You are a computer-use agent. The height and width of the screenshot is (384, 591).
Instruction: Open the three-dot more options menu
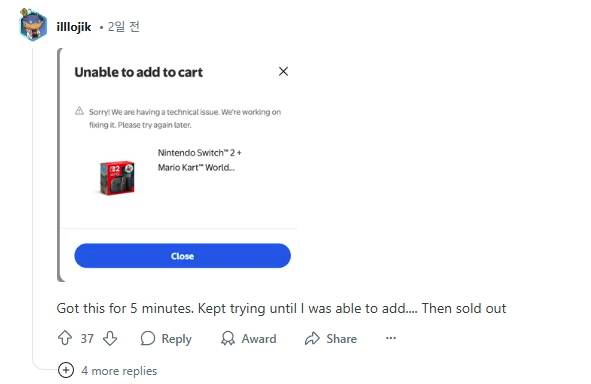[x=391, y=338]
